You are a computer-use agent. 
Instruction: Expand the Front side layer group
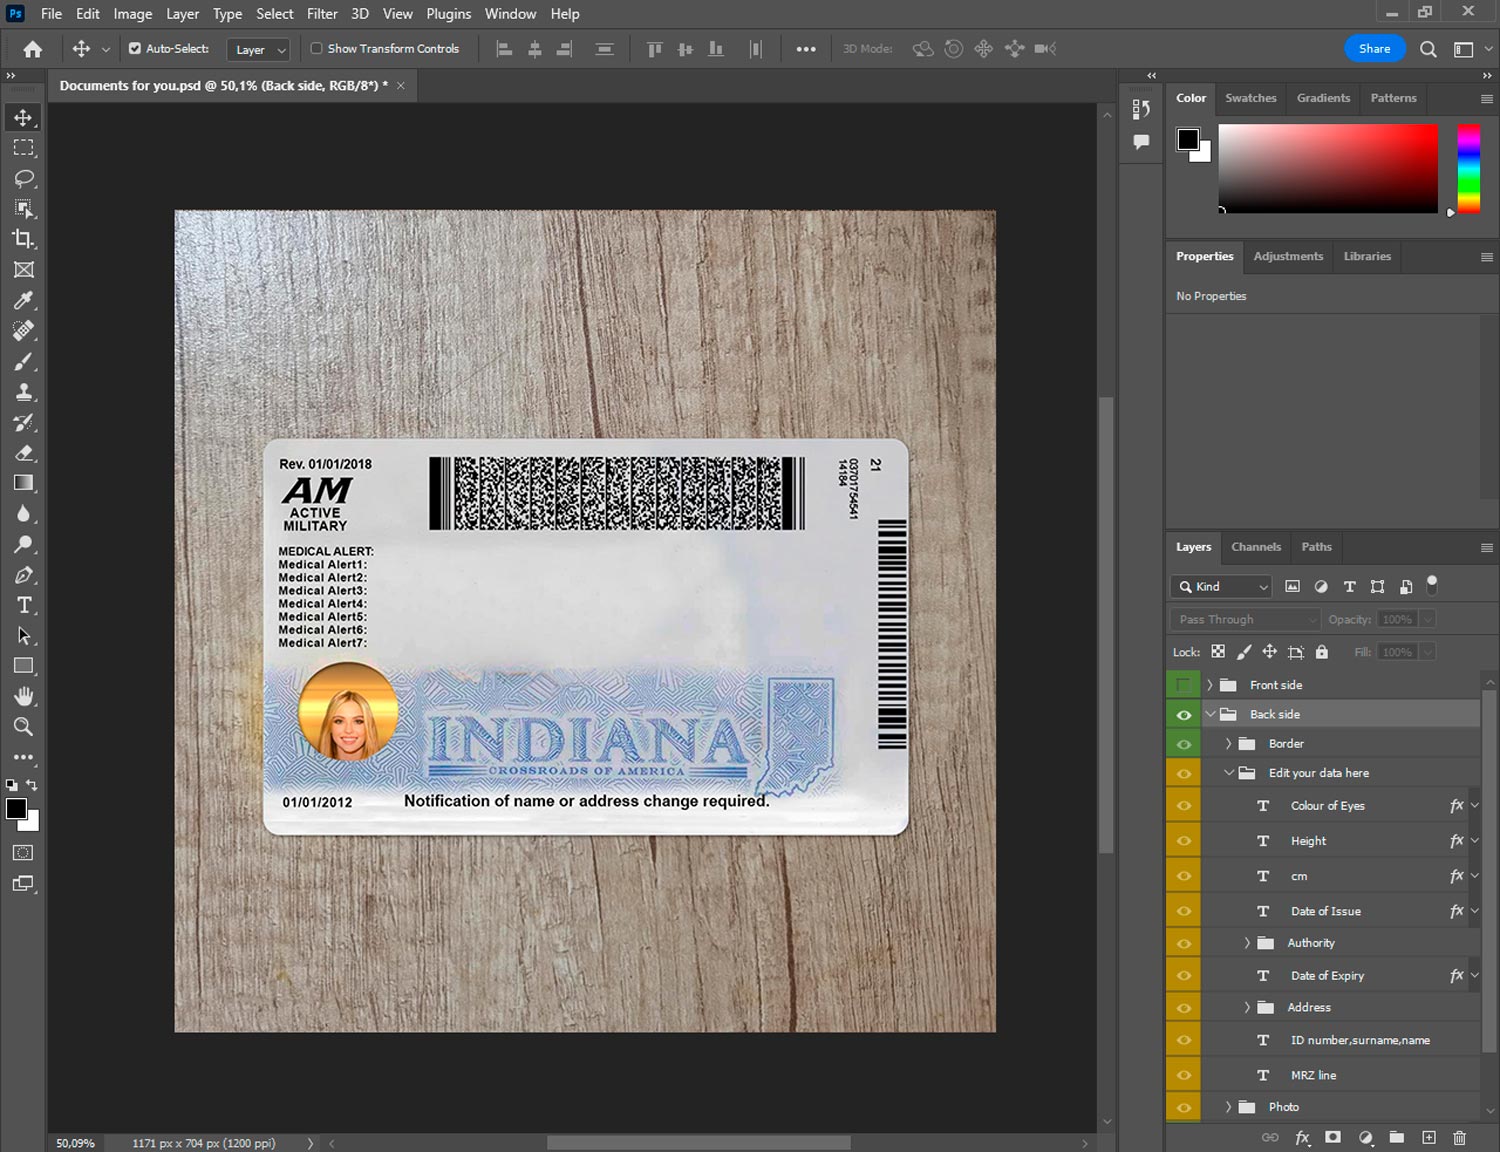click(x=1209, y=685)
